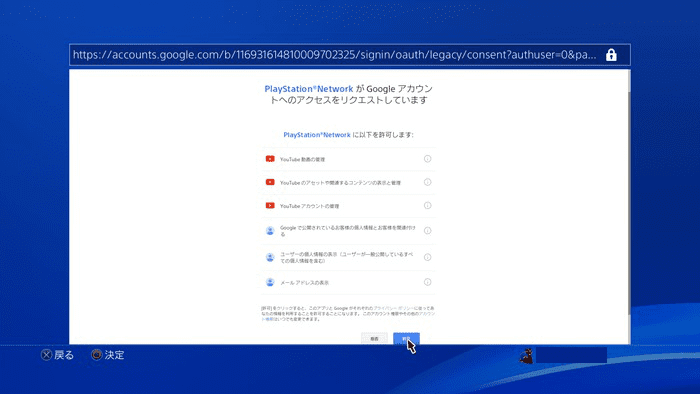Open info for the YouTubeのアセット permission
The image size is (700, 394).
click(427, 182)
